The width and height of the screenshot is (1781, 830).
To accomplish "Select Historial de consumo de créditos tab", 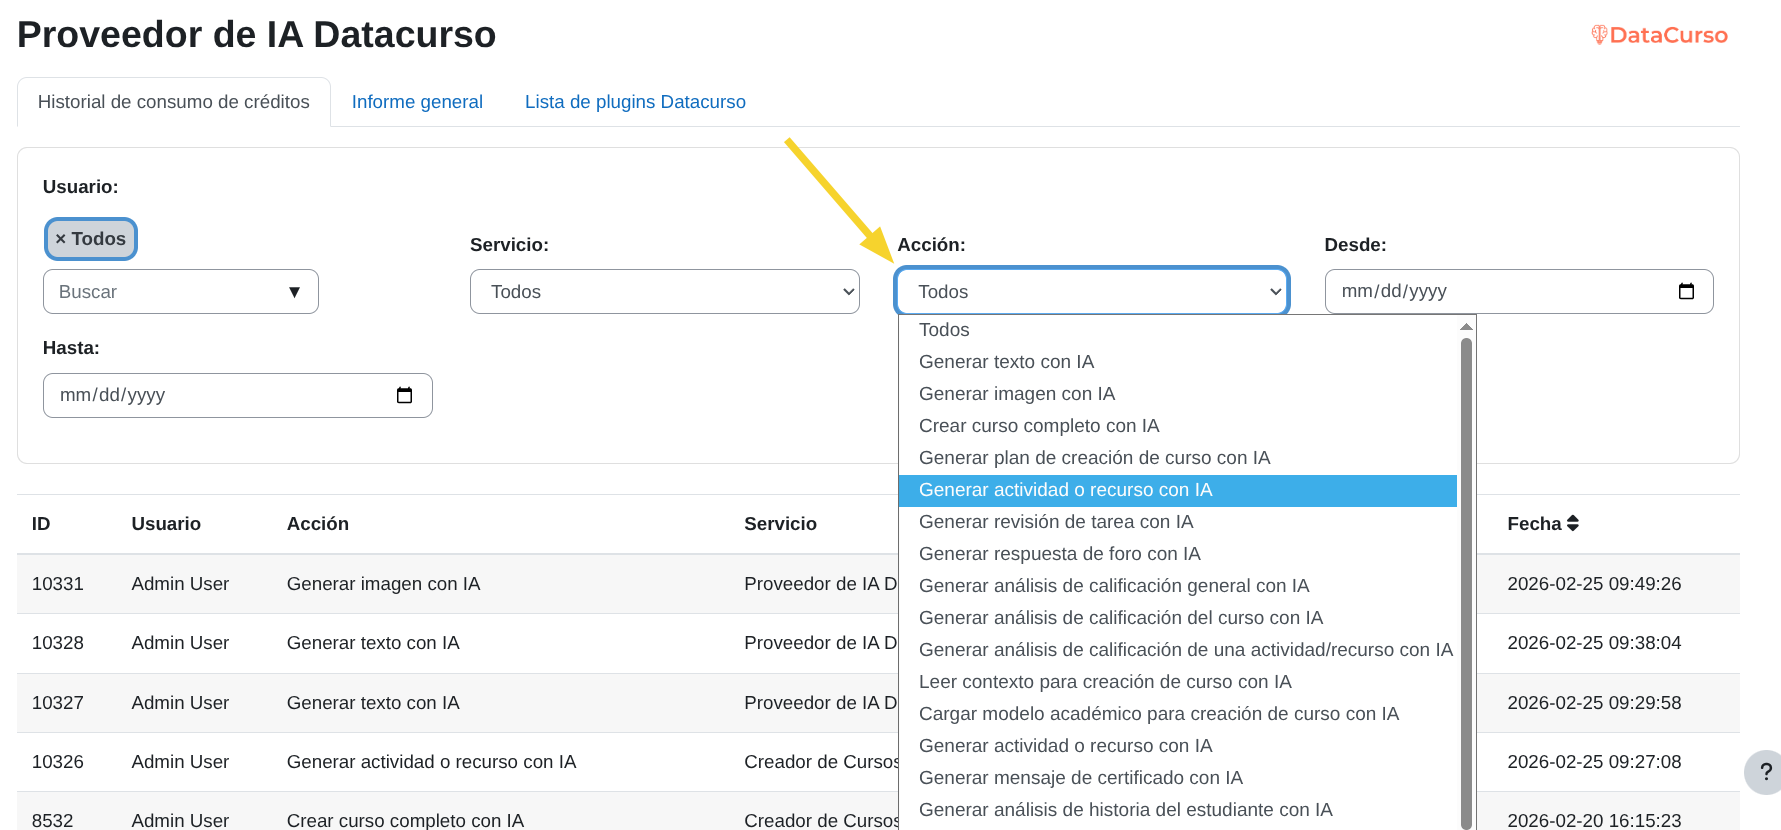I will click(174, 102).
